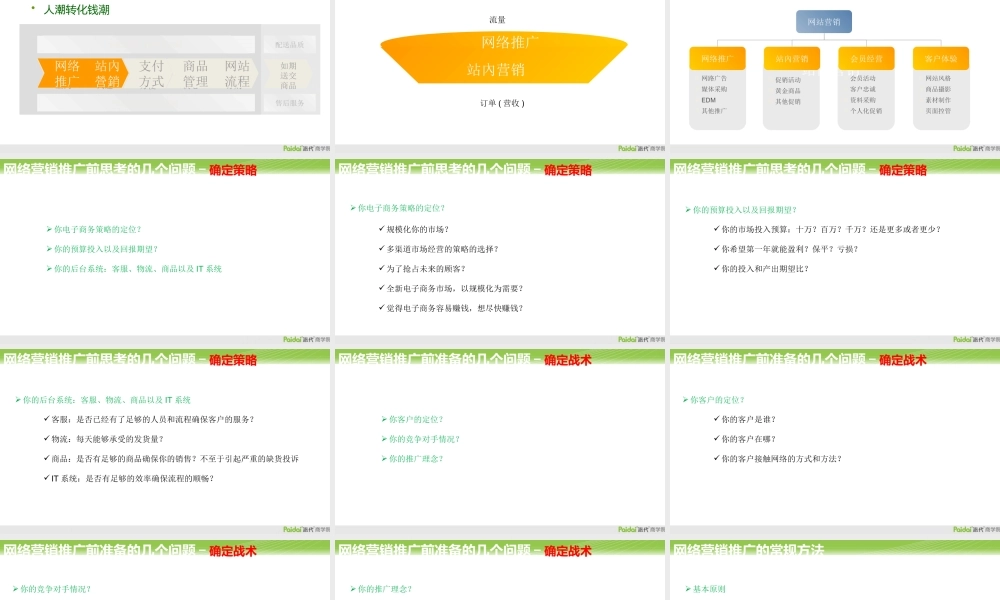Click the 支付方式 step in process arrow
Screen dimensions: 1000x600
(x=152, y=74)
